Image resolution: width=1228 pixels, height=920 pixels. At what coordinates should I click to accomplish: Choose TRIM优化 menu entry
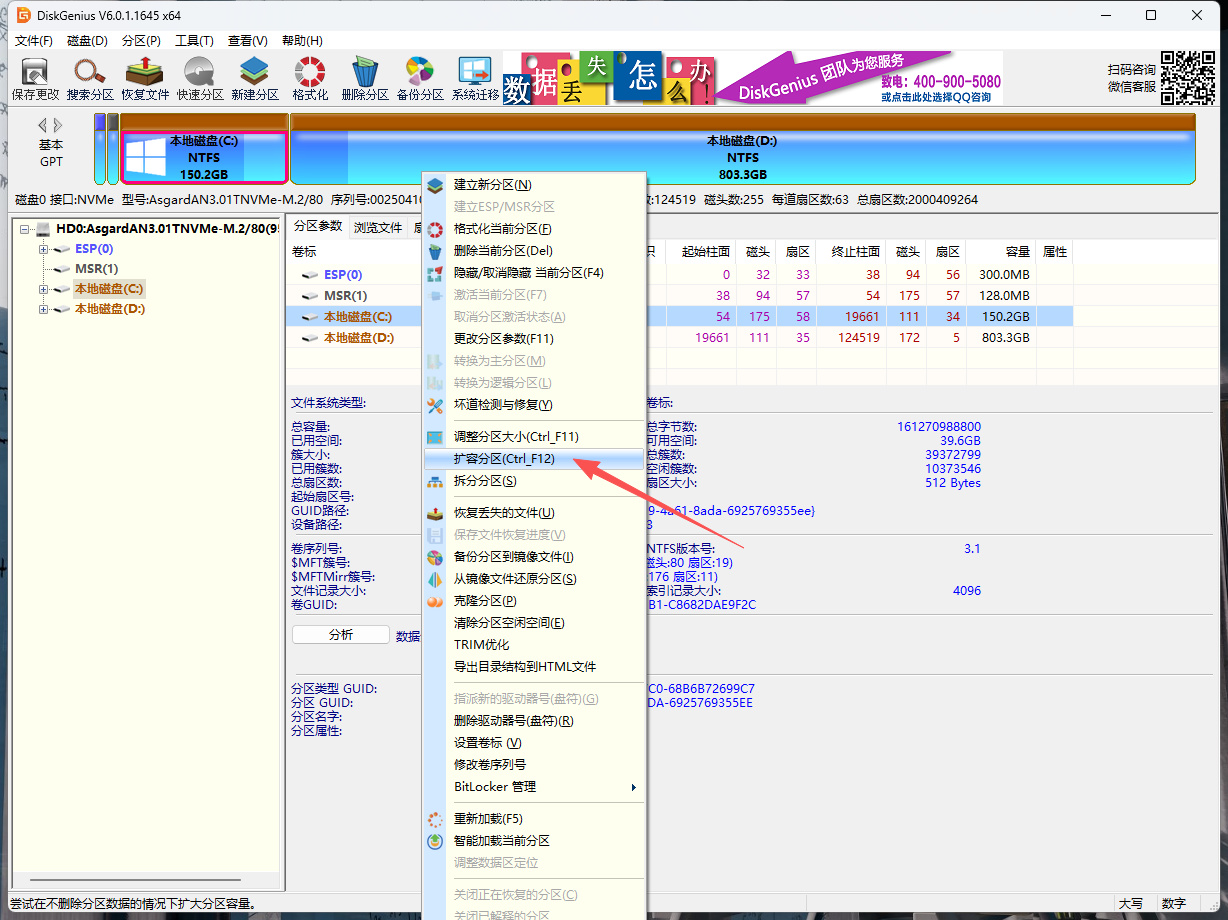pos(534,645)
